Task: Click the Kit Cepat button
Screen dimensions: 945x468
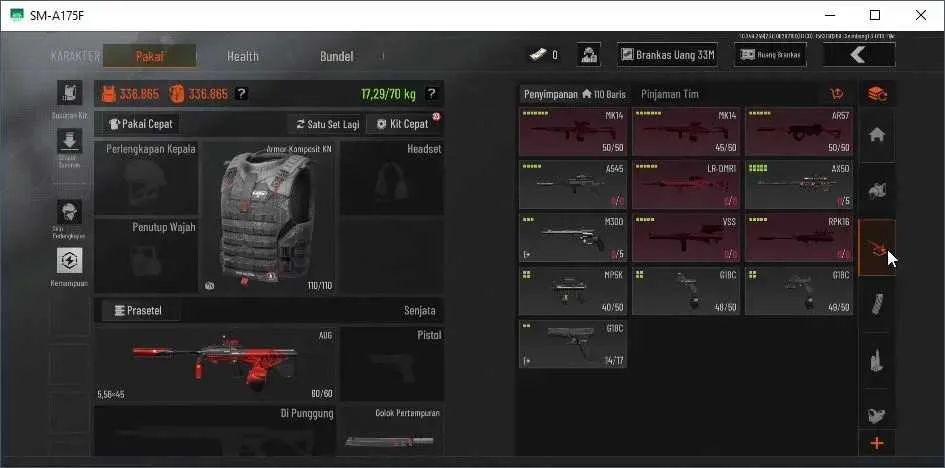Action: click(x=403, y=124)
